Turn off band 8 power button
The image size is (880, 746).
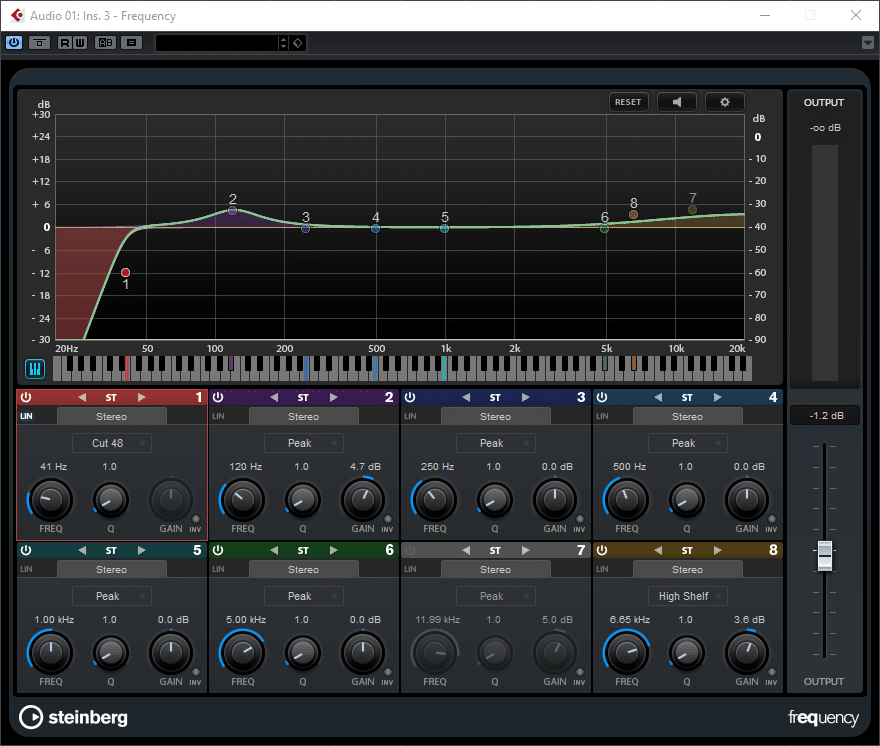click(x=602, y=550)
